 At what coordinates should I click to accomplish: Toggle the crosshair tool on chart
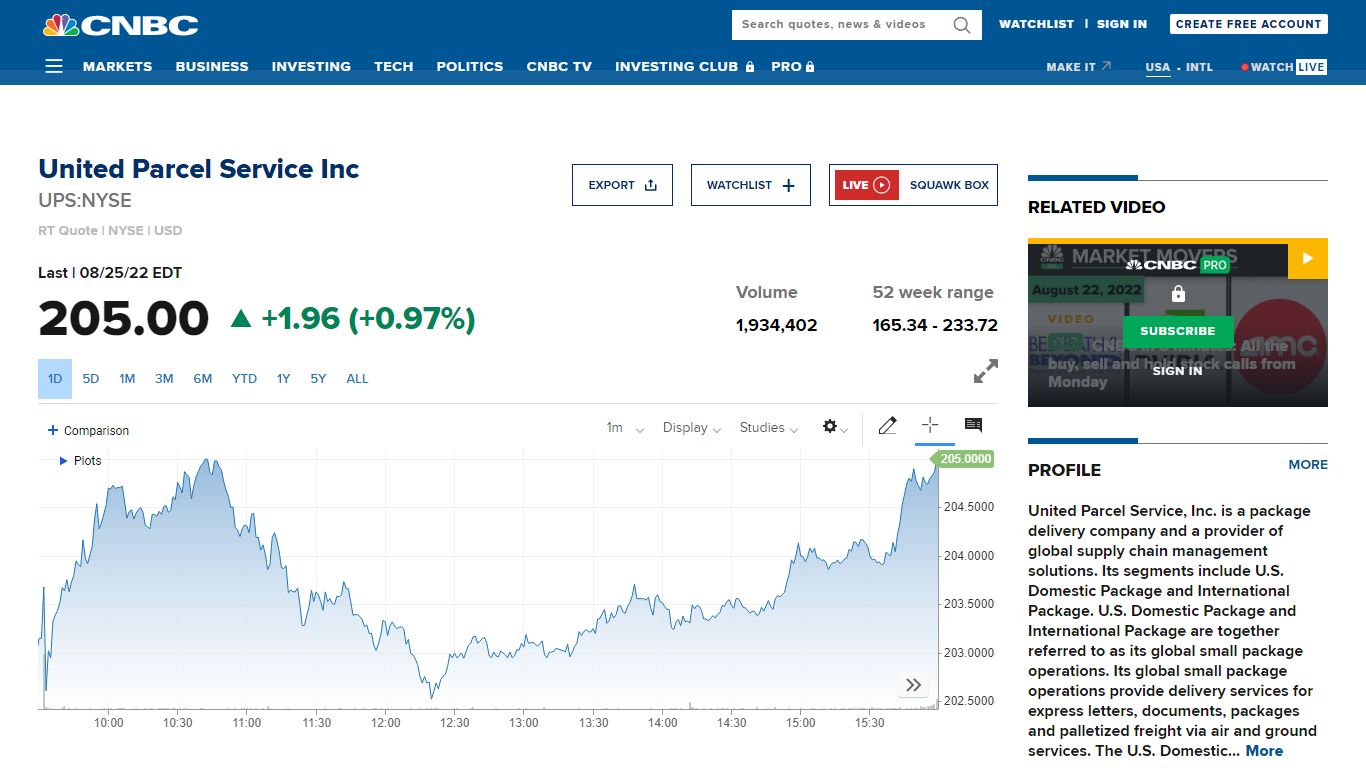(x=929, y=425)
